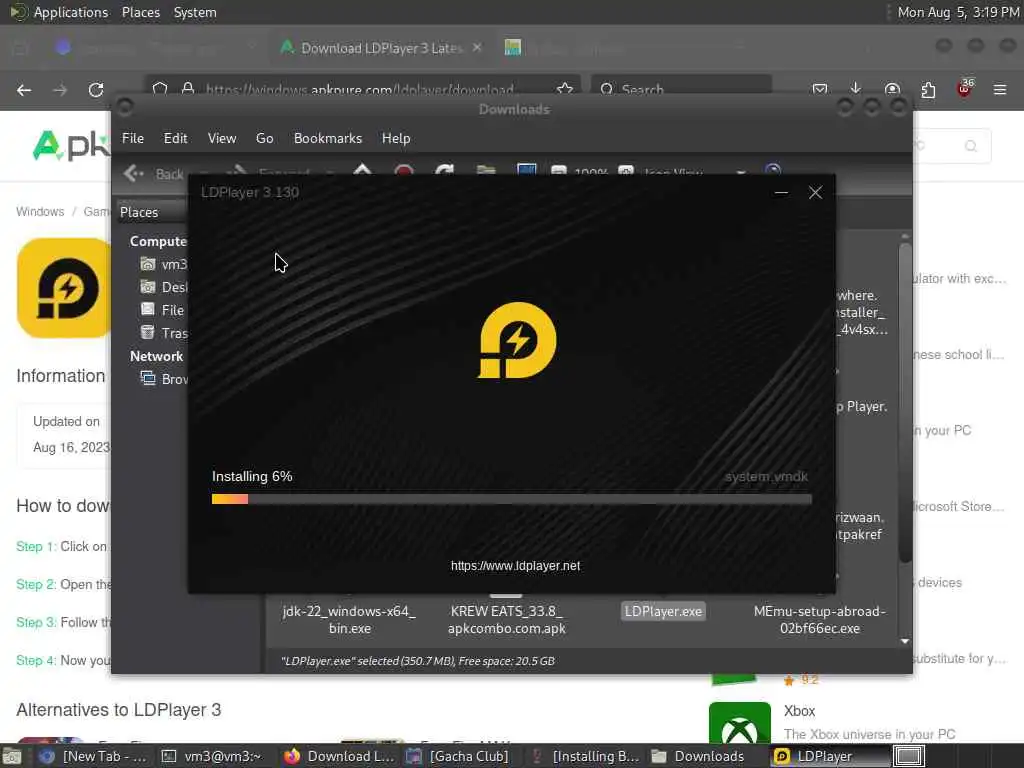1024x768 pixels.
Task: Switch to Installing B... window in taskbar
Action: tap(585, 756)
